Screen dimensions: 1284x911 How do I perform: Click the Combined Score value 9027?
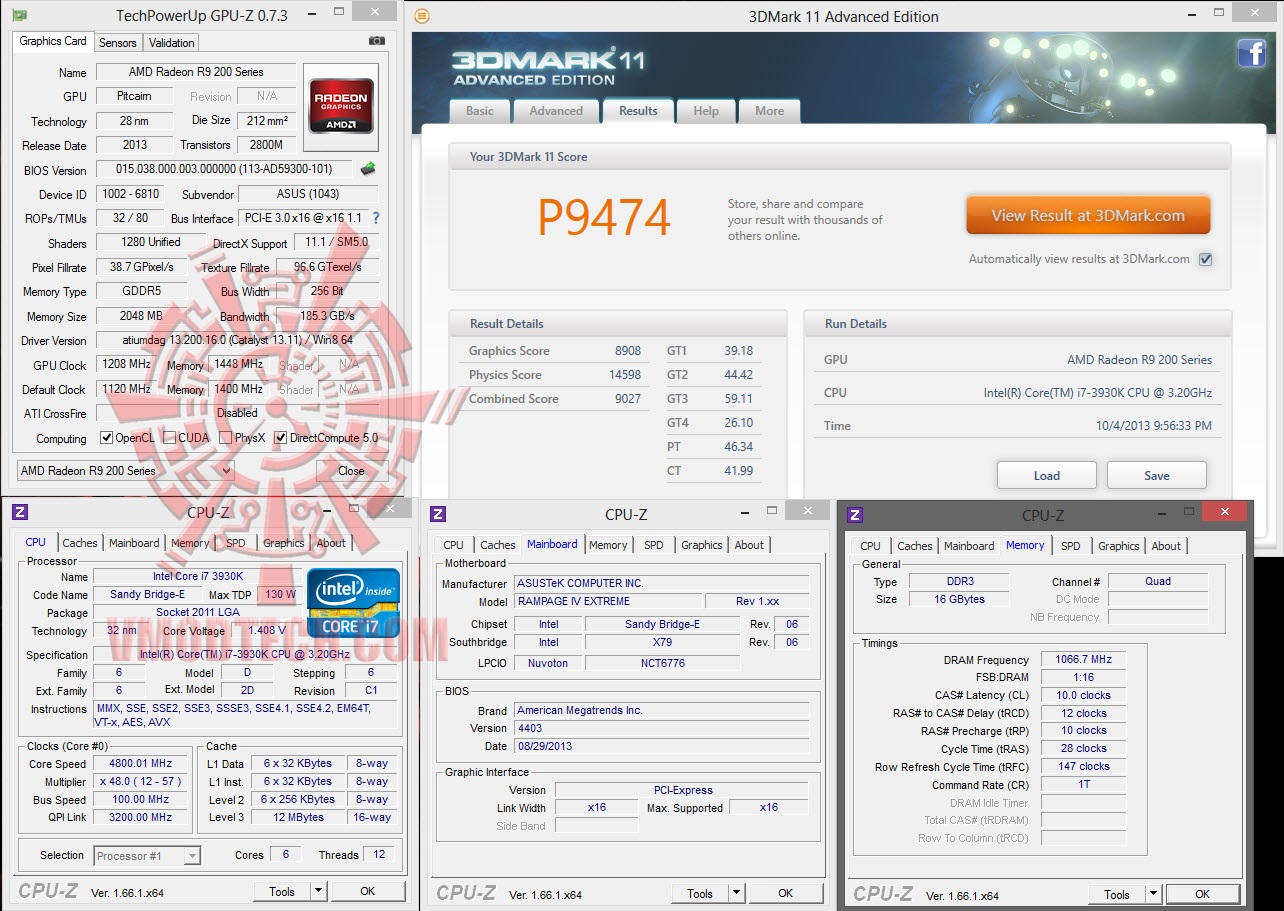(628, 399)
